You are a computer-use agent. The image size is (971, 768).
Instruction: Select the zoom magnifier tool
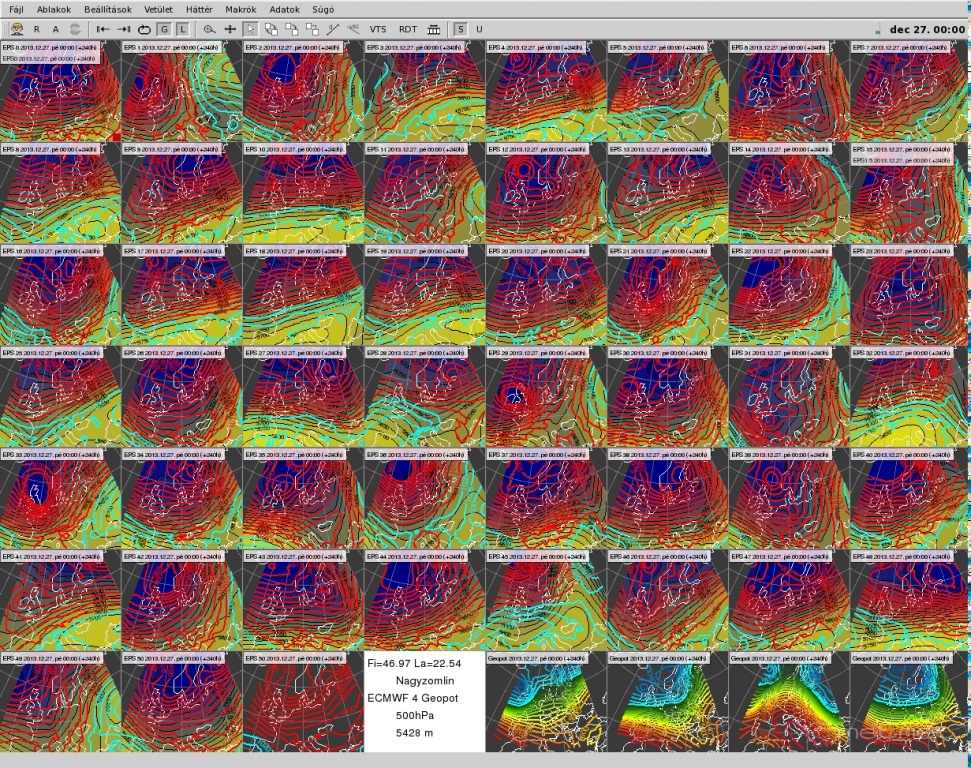pyautogui.click(x=209, y=30)
